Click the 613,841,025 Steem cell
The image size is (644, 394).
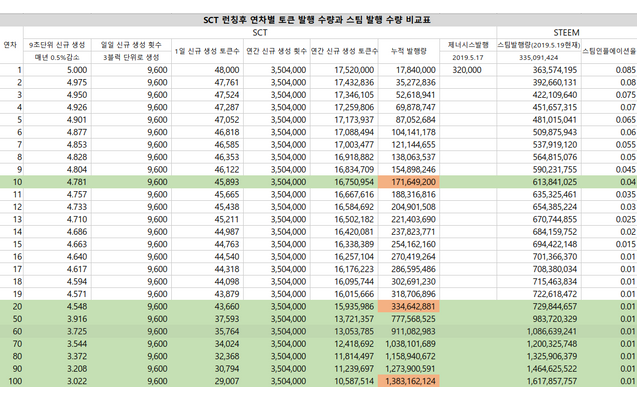click(x=555, y=182)
